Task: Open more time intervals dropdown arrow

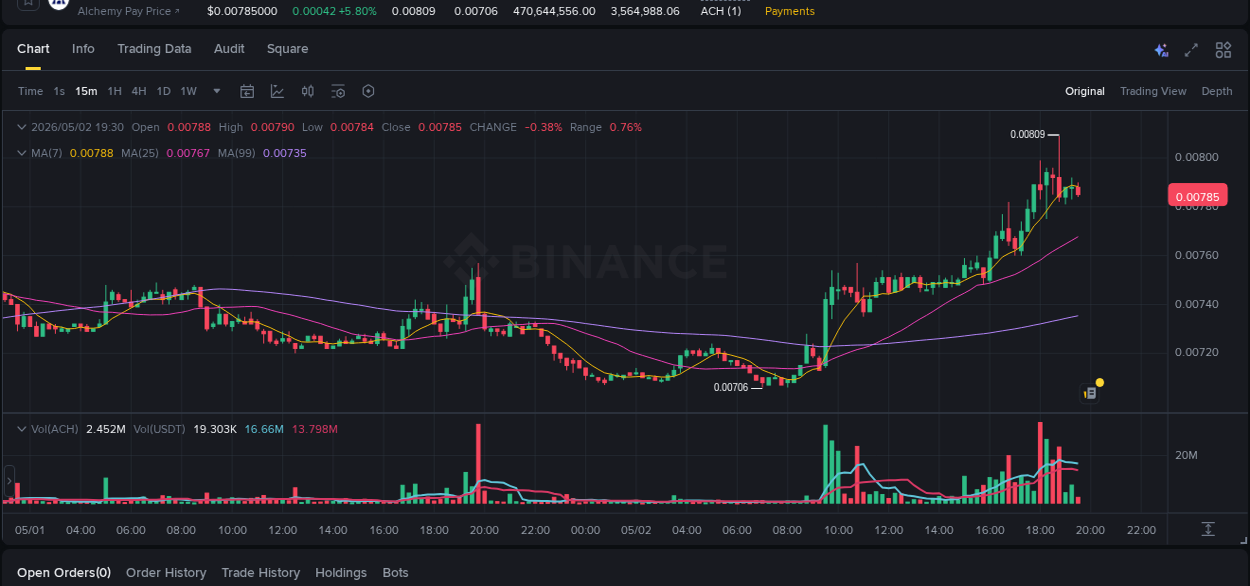Action: point(217,91)
